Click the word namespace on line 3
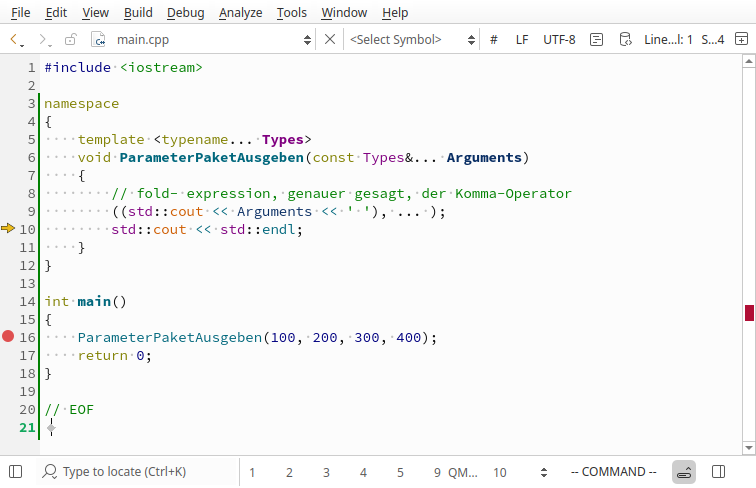The width and height of the screenshot is (756, 488). 81,104
